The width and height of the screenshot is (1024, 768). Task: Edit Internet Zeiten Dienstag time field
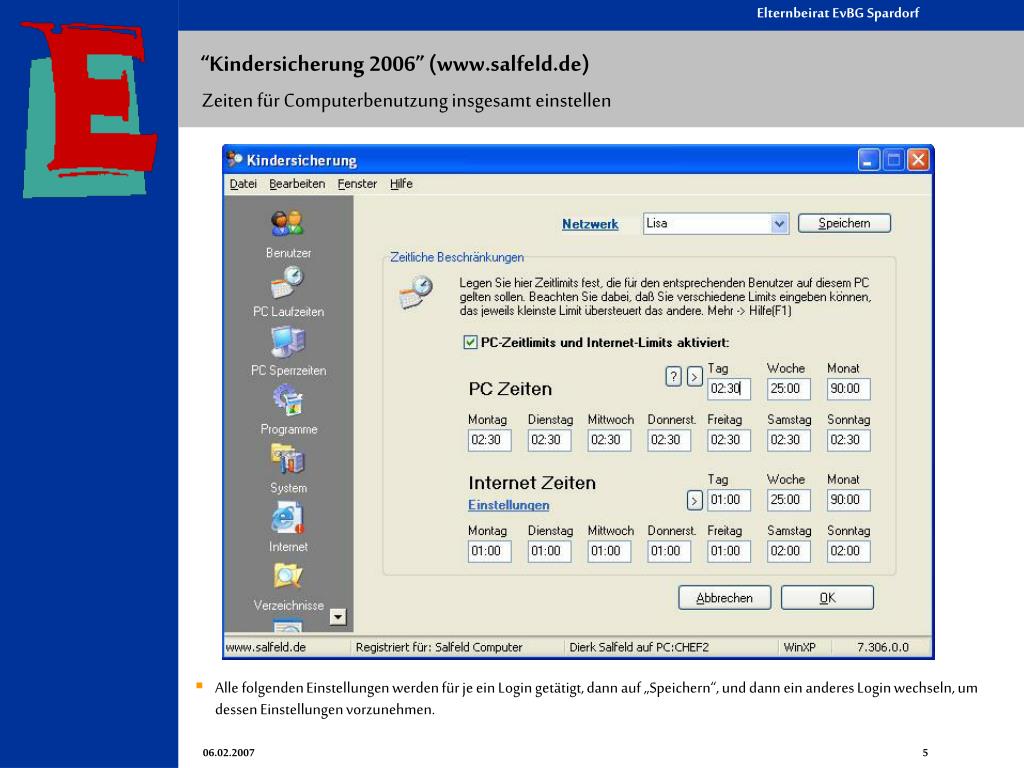pos(549,551)
